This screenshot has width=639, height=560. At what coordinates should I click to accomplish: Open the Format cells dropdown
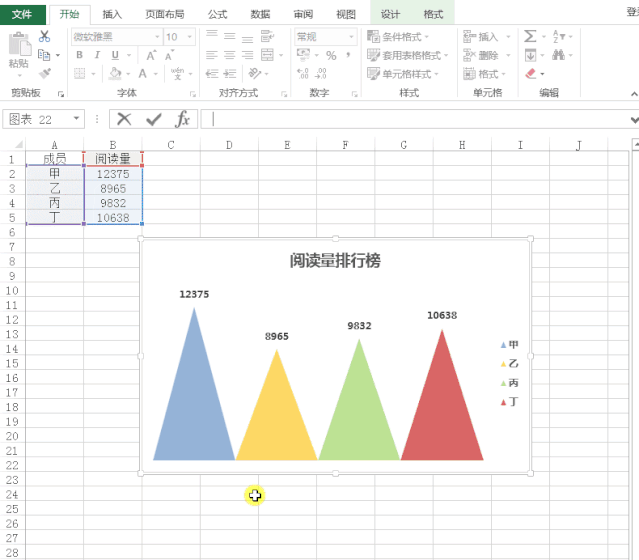[504, 74]
